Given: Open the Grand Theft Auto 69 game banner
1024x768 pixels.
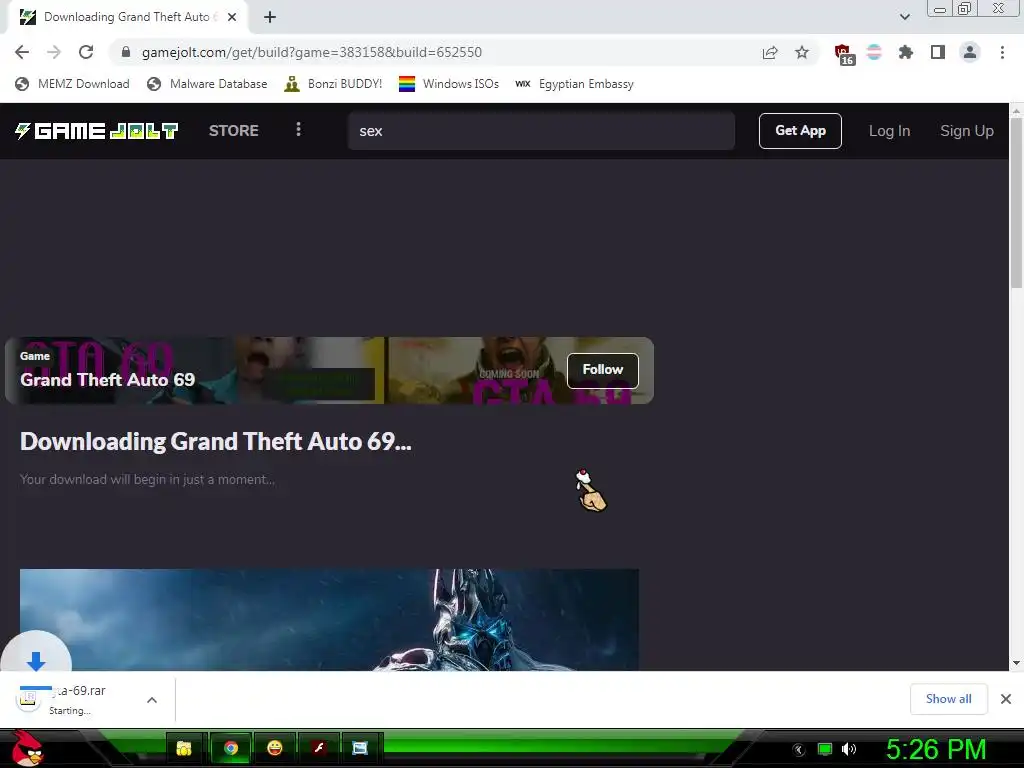Looking at the screenshot, I should click(329, 370).
